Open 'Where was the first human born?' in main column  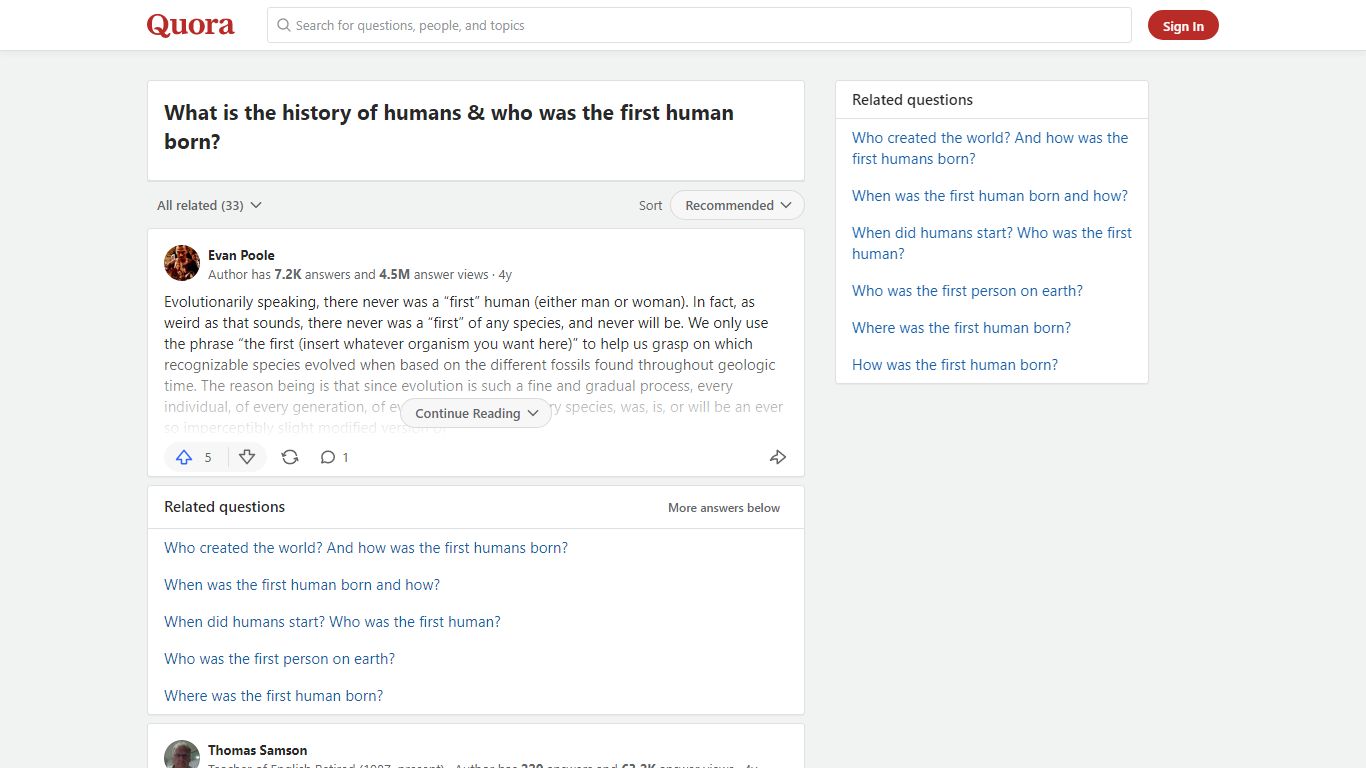coord(273,696)
